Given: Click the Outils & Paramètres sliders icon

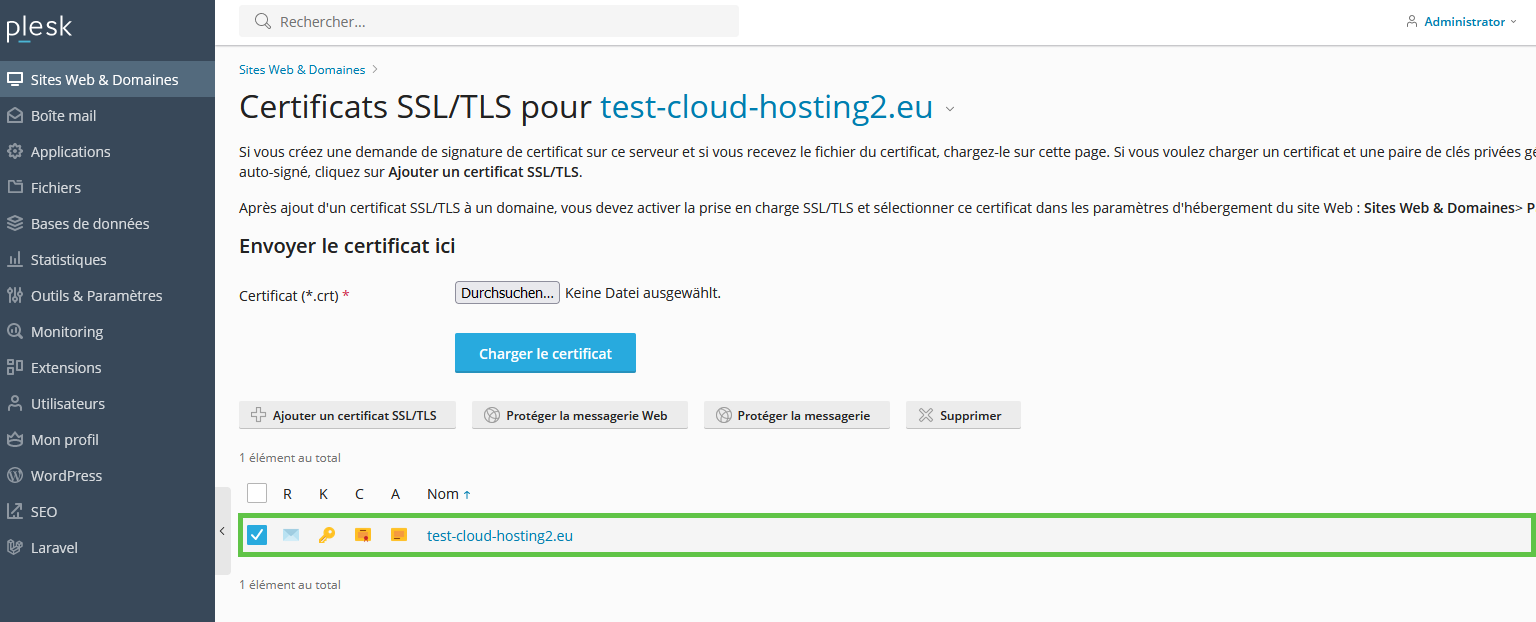Looking at the screenshot, I should (15, 295).
